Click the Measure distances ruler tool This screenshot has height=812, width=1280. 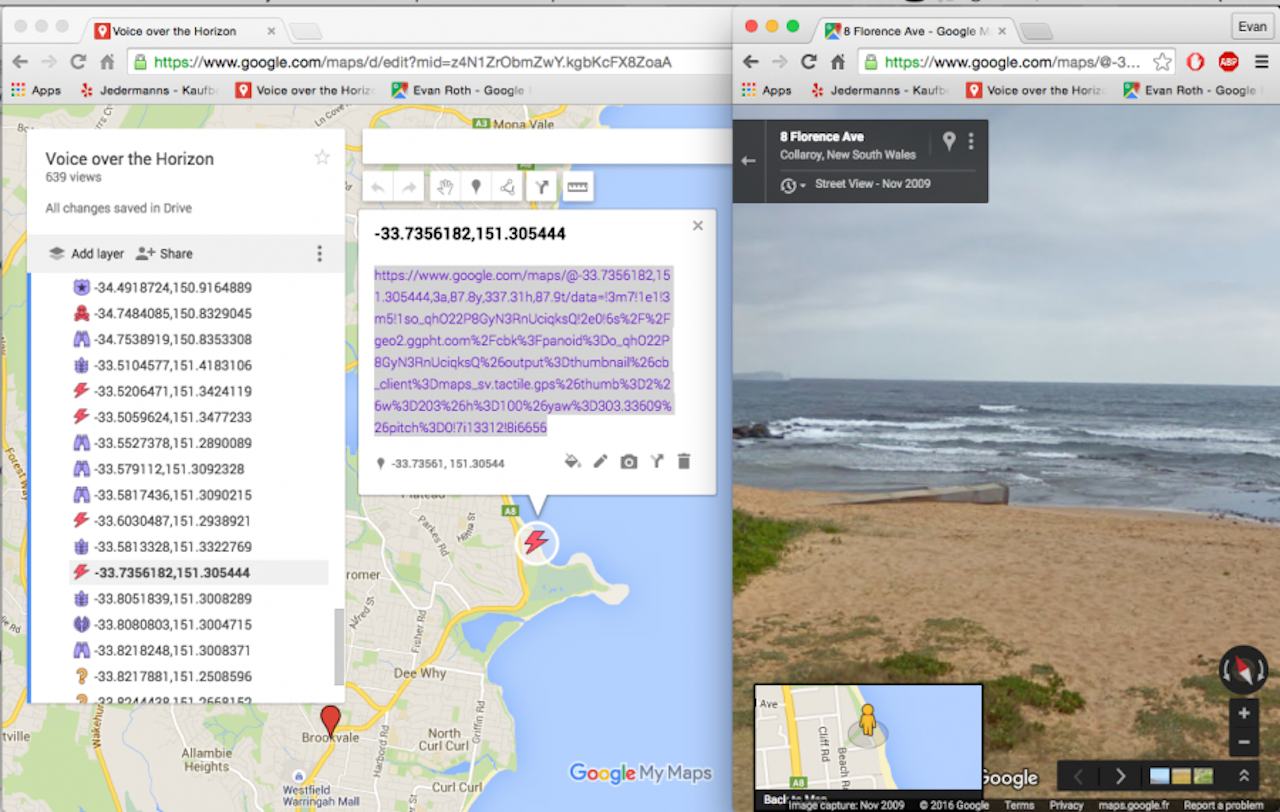pyautogui.click(x=577, y=186)
